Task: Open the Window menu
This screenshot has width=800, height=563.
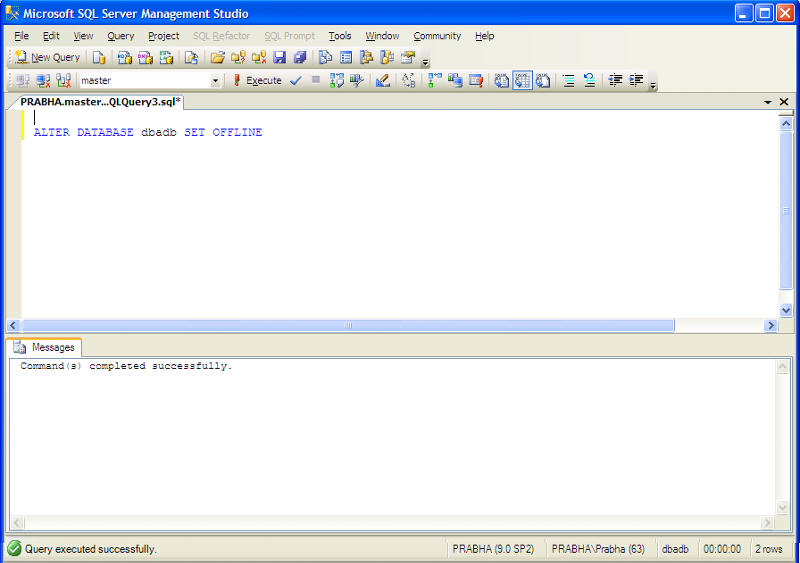Action: tap(382, 36)
